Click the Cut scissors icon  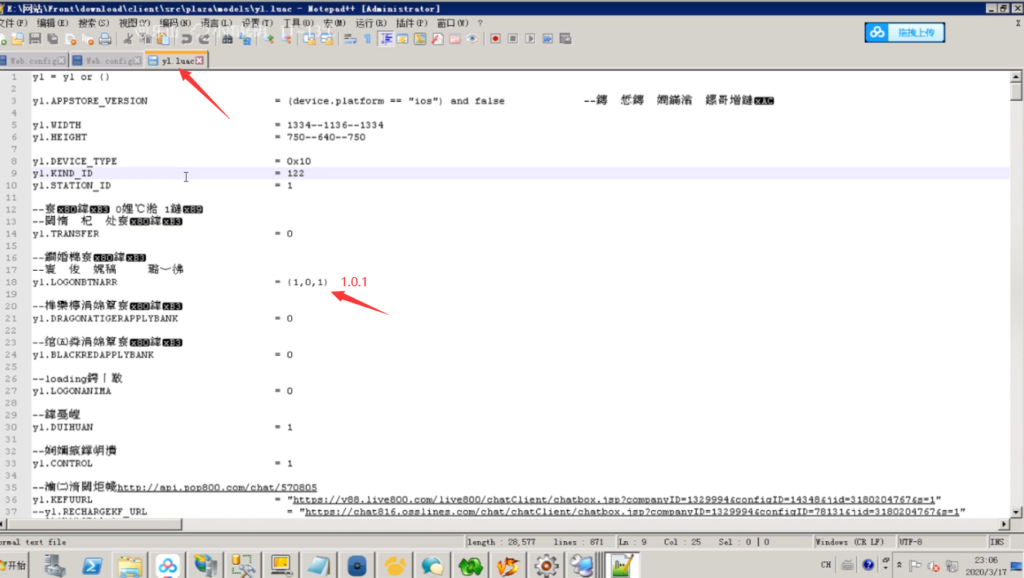[129, 39]
